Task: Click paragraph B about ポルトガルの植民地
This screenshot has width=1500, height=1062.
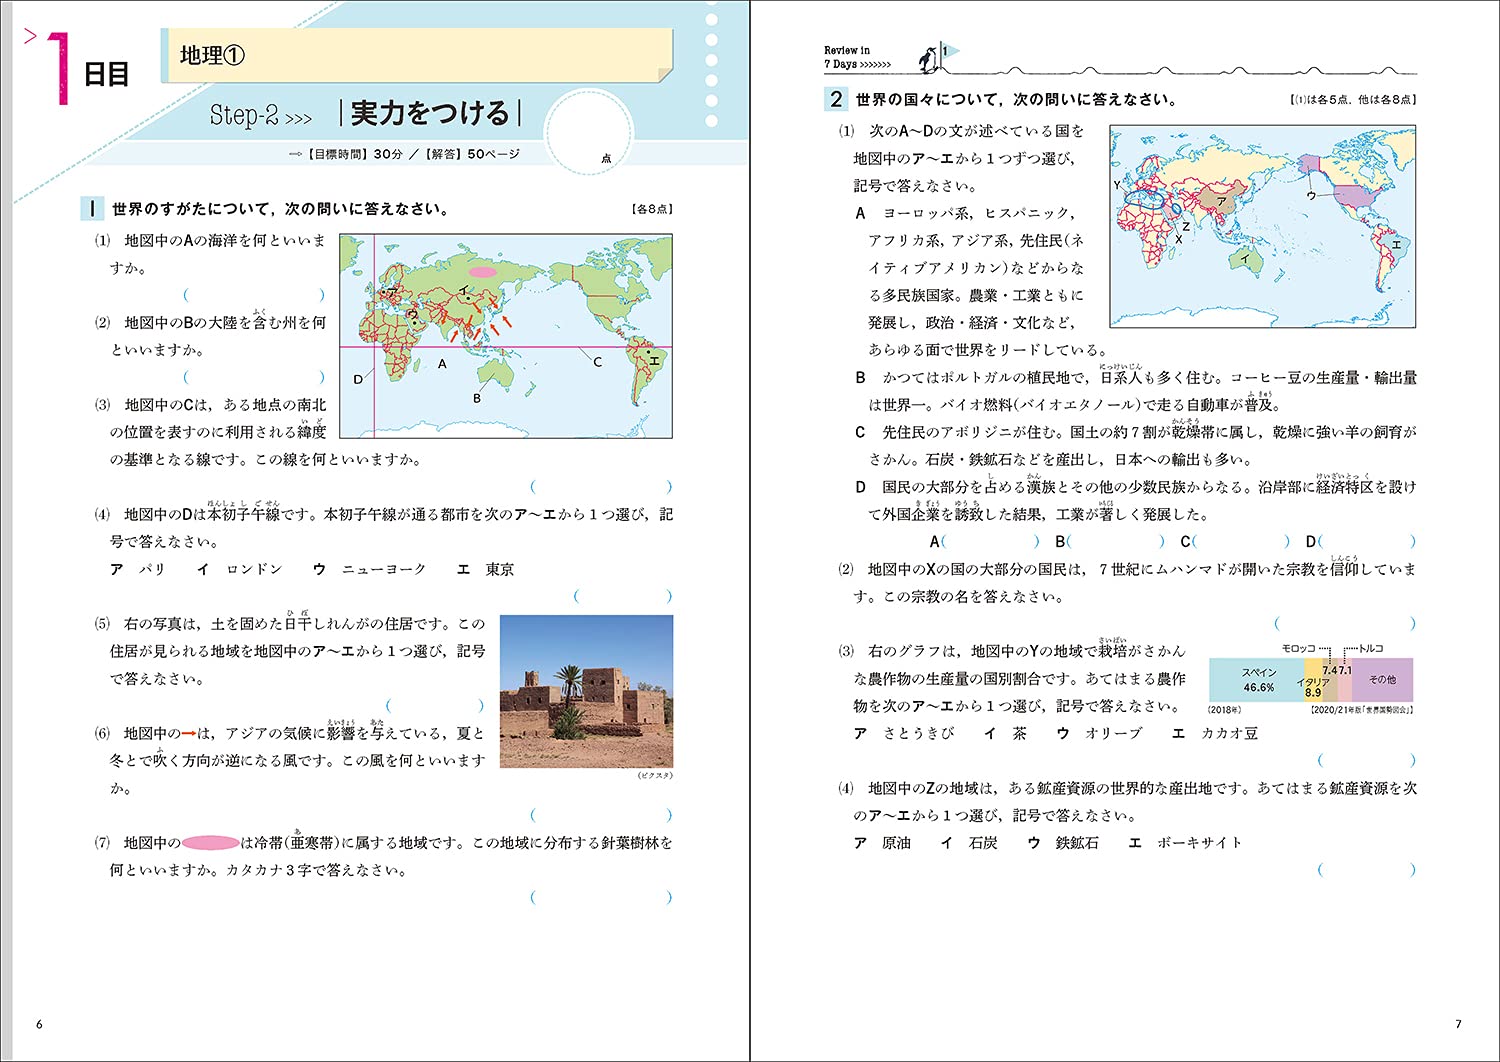Action: pyautogui.click(x=1135, y=391)
